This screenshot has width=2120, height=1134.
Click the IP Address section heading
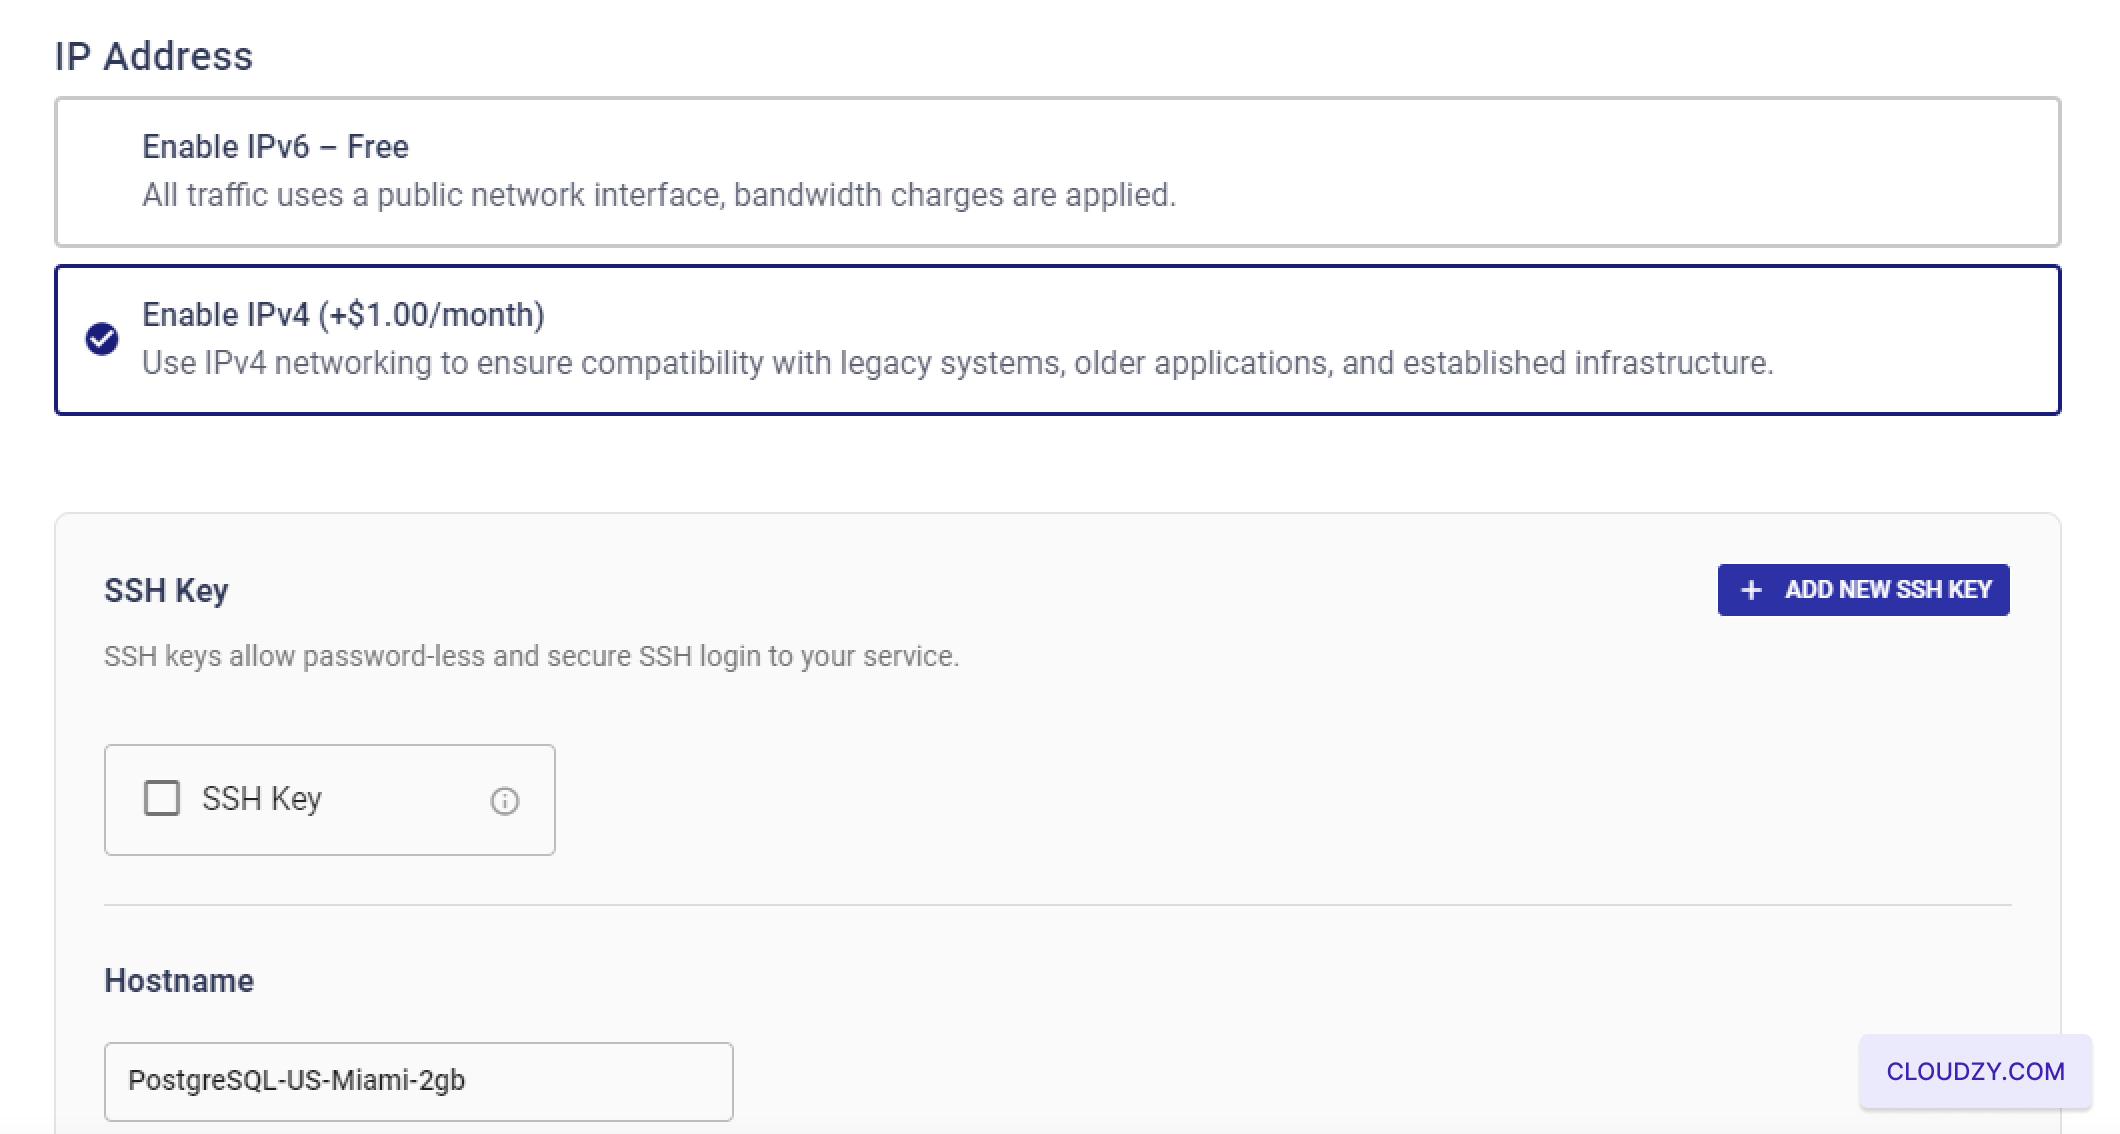[x=154, y=56]
